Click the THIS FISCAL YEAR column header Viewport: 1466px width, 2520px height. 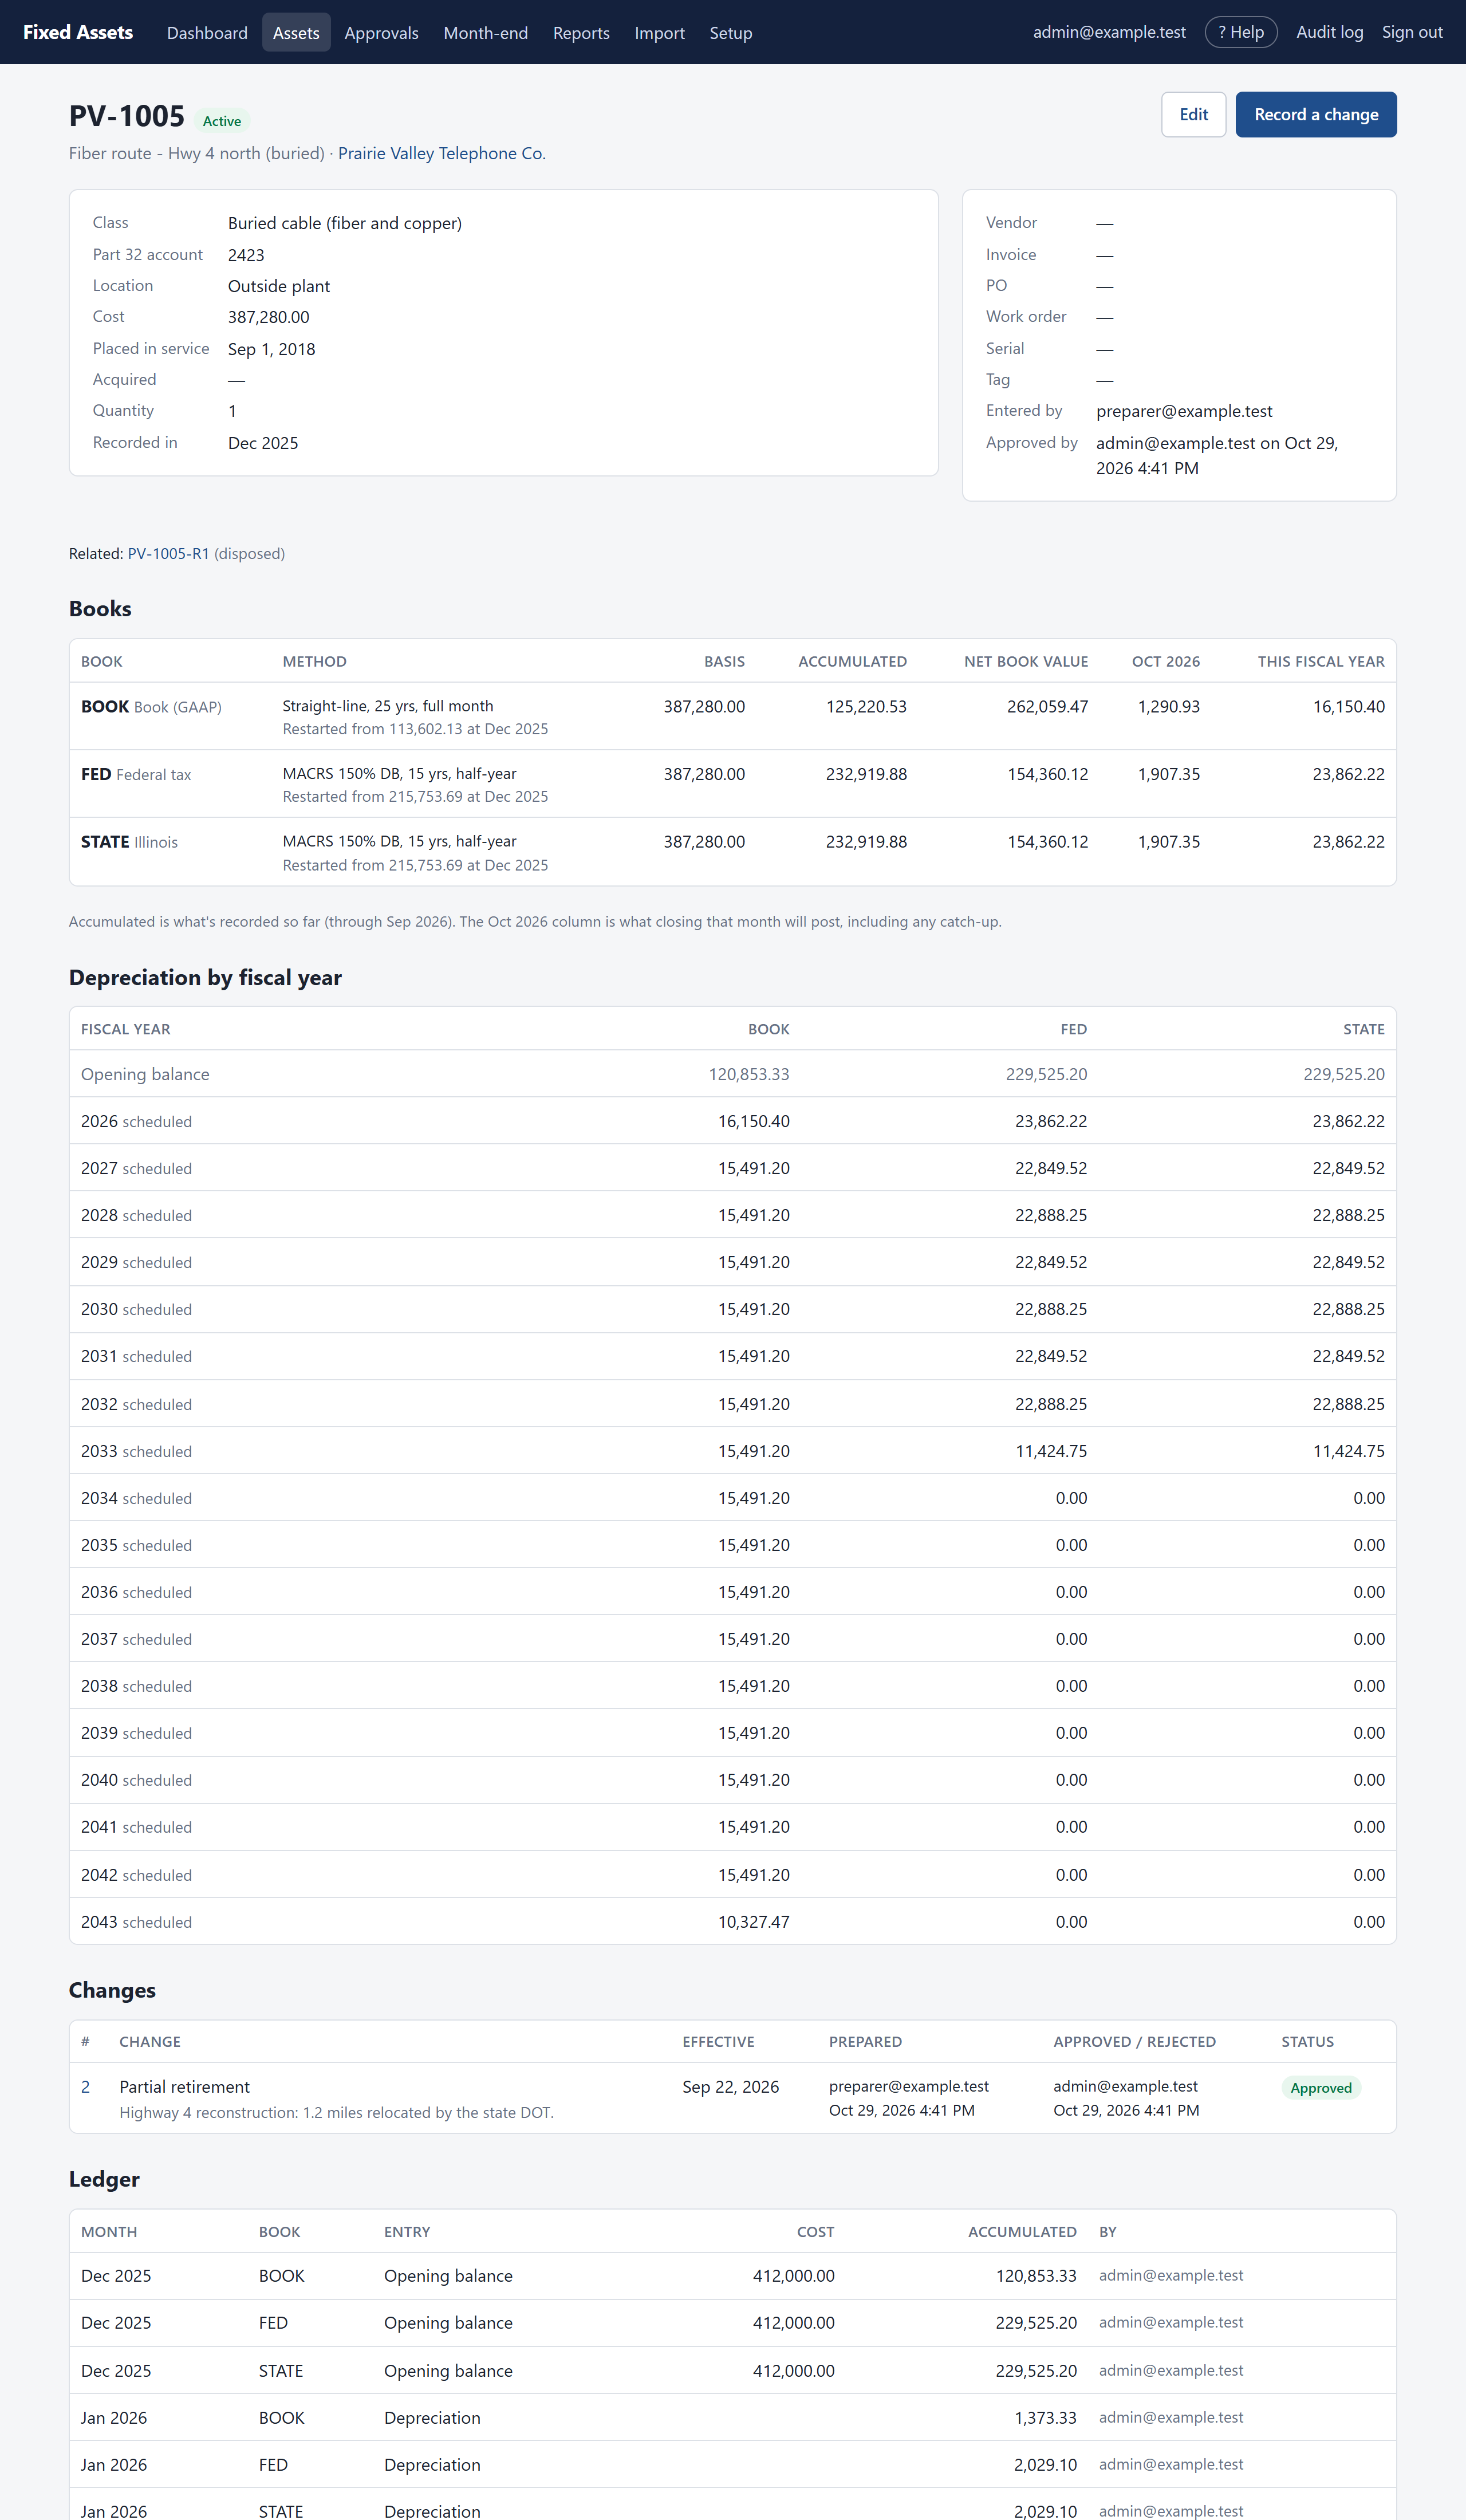[1321, 661]
